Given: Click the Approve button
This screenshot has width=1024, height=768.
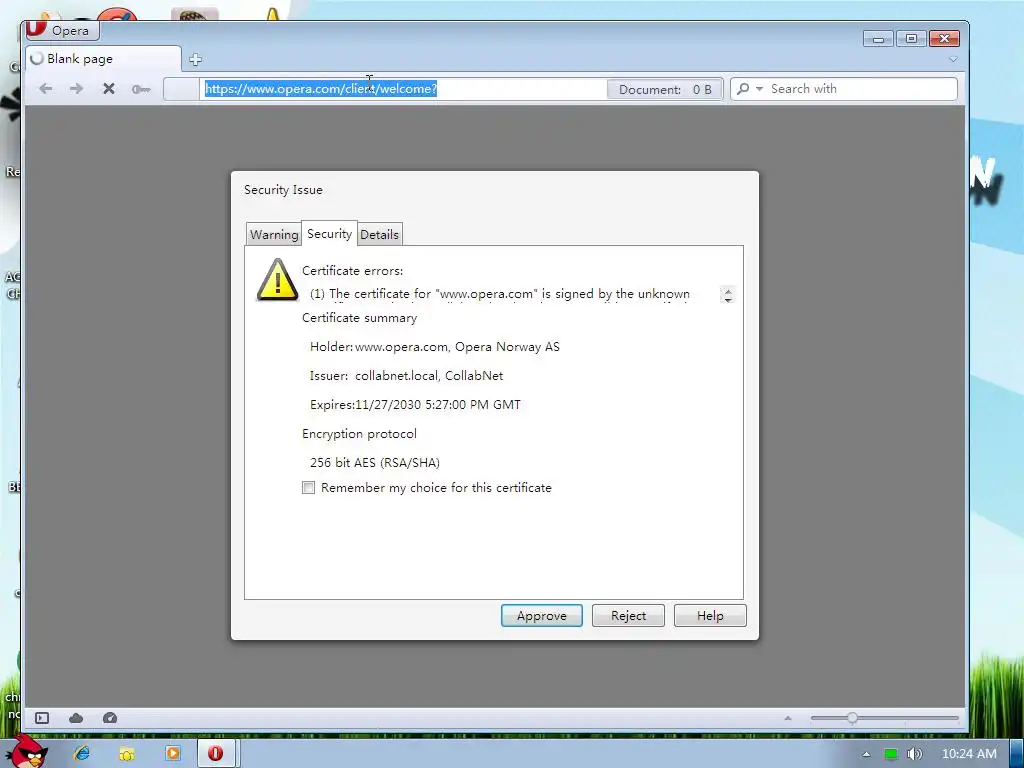Looking at the screenshot, I should (541, 616).
